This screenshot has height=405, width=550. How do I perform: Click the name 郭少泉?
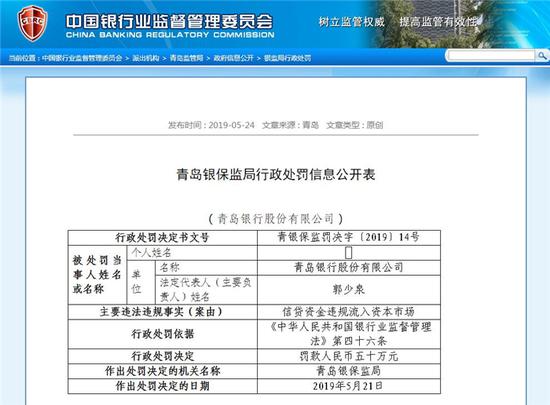click(x=349, y=290)
